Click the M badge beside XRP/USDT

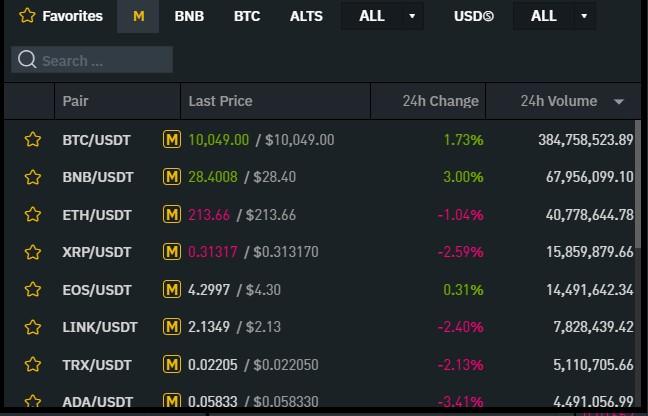click(x=172, y=252)
